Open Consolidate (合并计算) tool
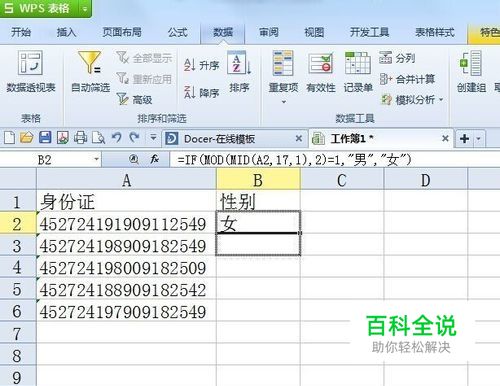 pyautogui.click(x=407, y=79)
